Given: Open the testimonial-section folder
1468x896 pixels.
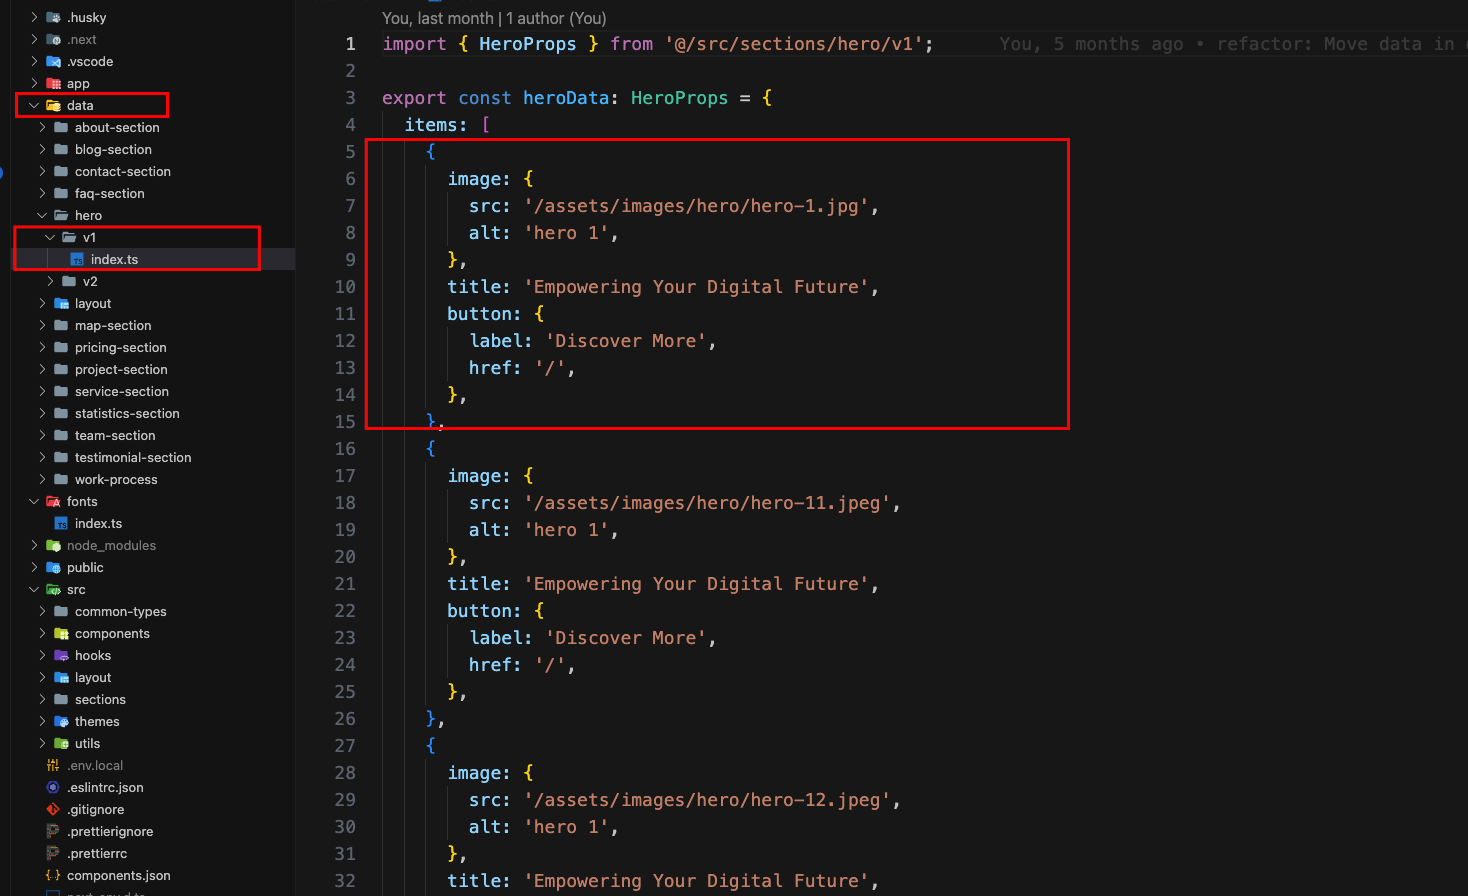Looking at the screenshot, I should [x=132, y=458].
